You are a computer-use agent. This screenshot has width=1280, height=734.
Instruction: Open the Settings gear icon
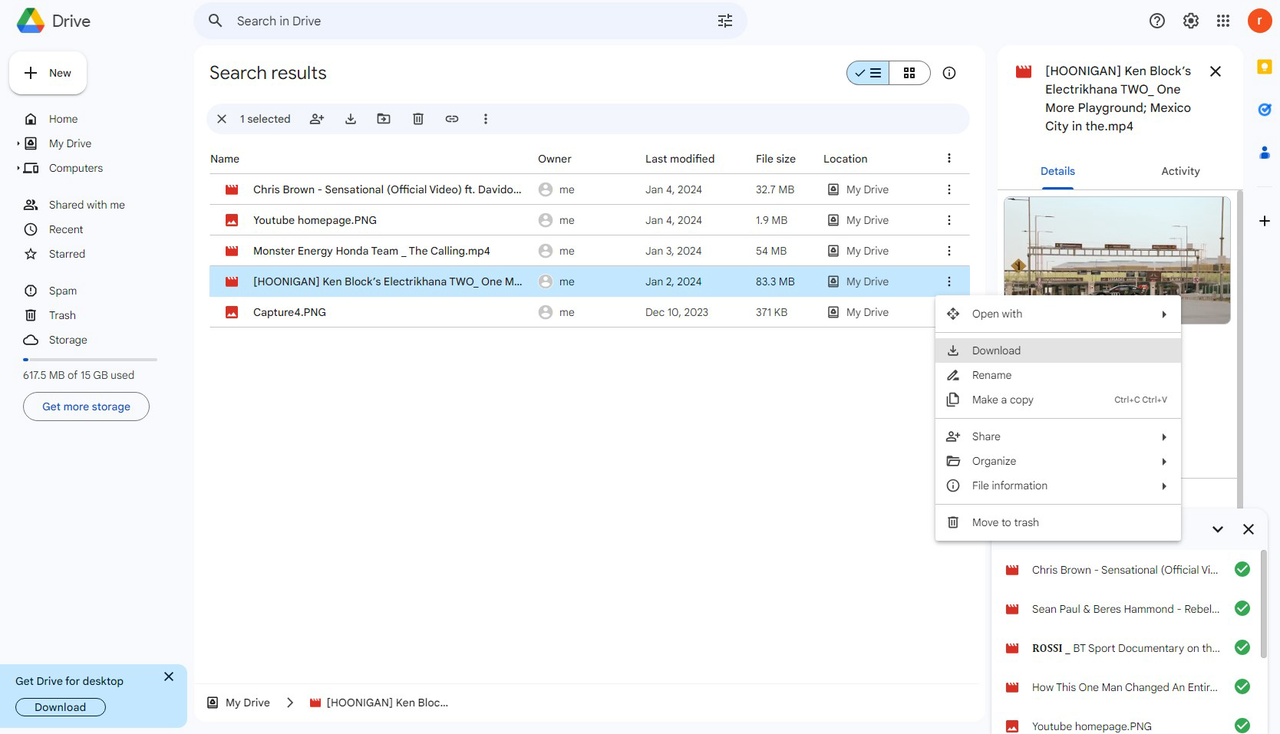tap(1190, 21)
